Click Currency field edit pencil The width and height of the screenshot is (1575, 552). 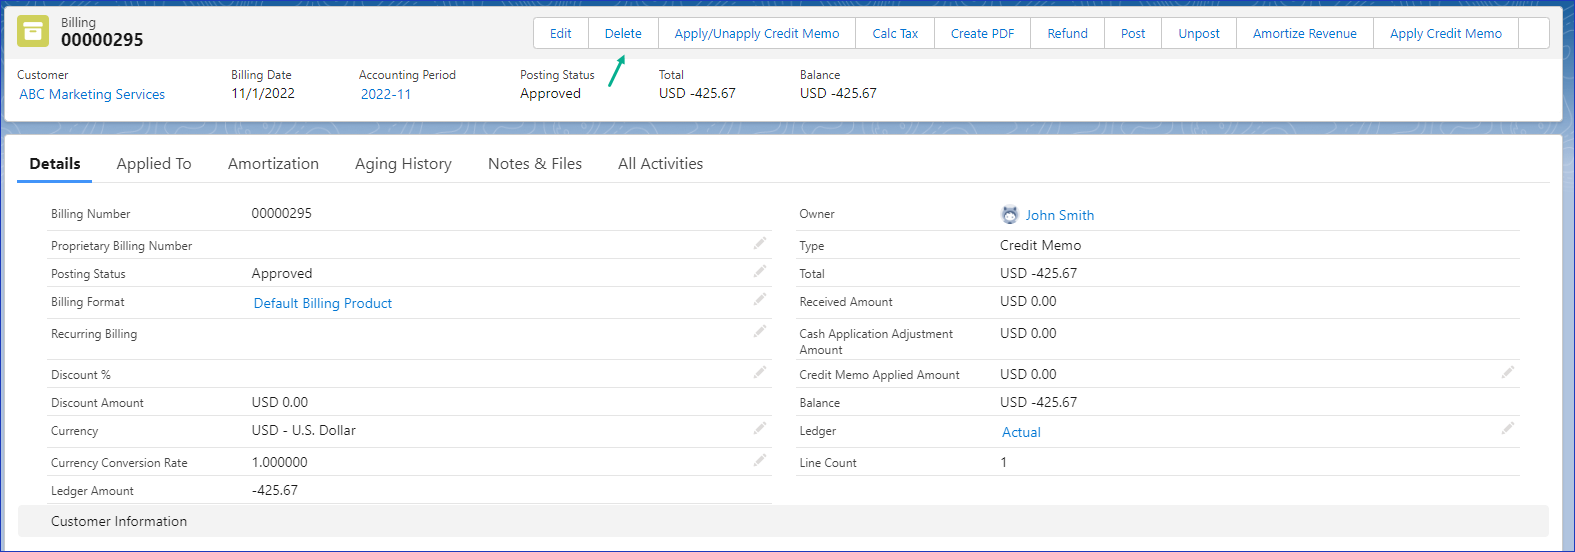(x=760, y=428)
